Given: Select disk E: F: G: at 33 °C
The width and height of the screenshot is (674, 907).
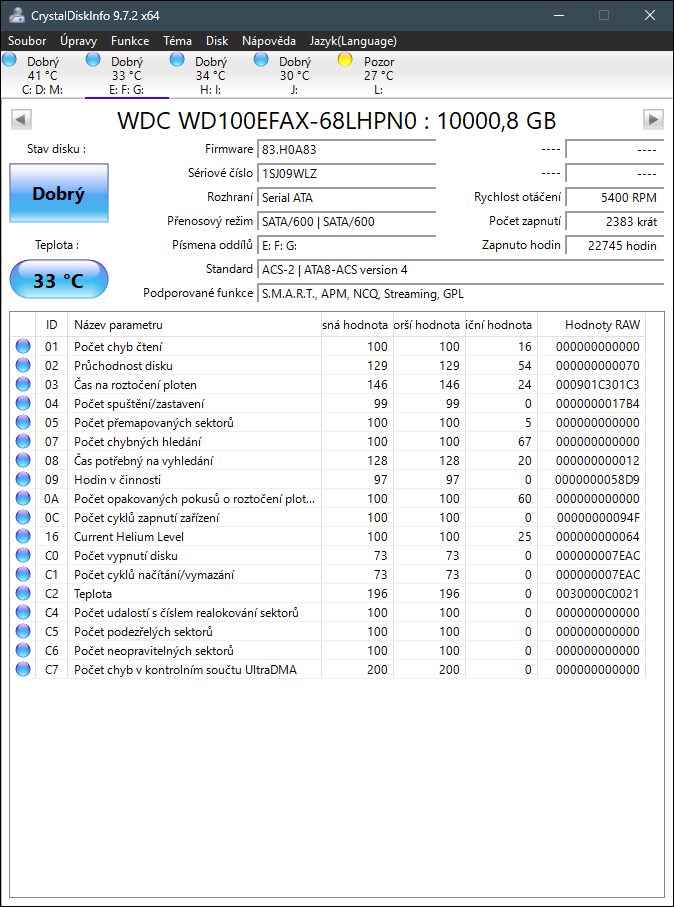Looking at the screenshot, I should pyautogui.click(x=127, y=75).
